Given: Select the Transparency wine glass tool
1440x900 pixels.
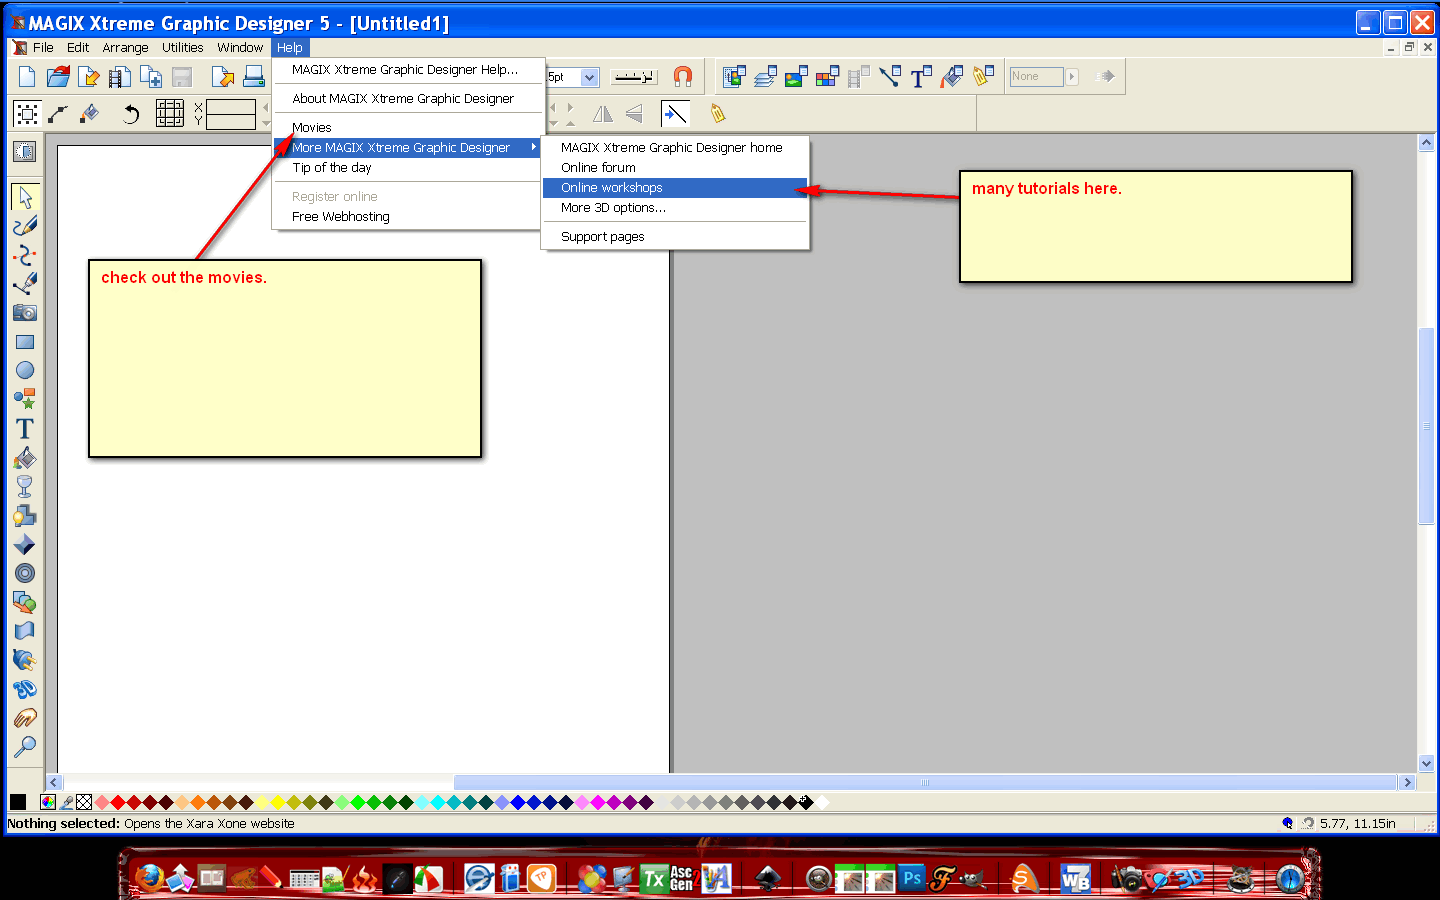Looking at the screenshot, I should (x=25, y=487).
